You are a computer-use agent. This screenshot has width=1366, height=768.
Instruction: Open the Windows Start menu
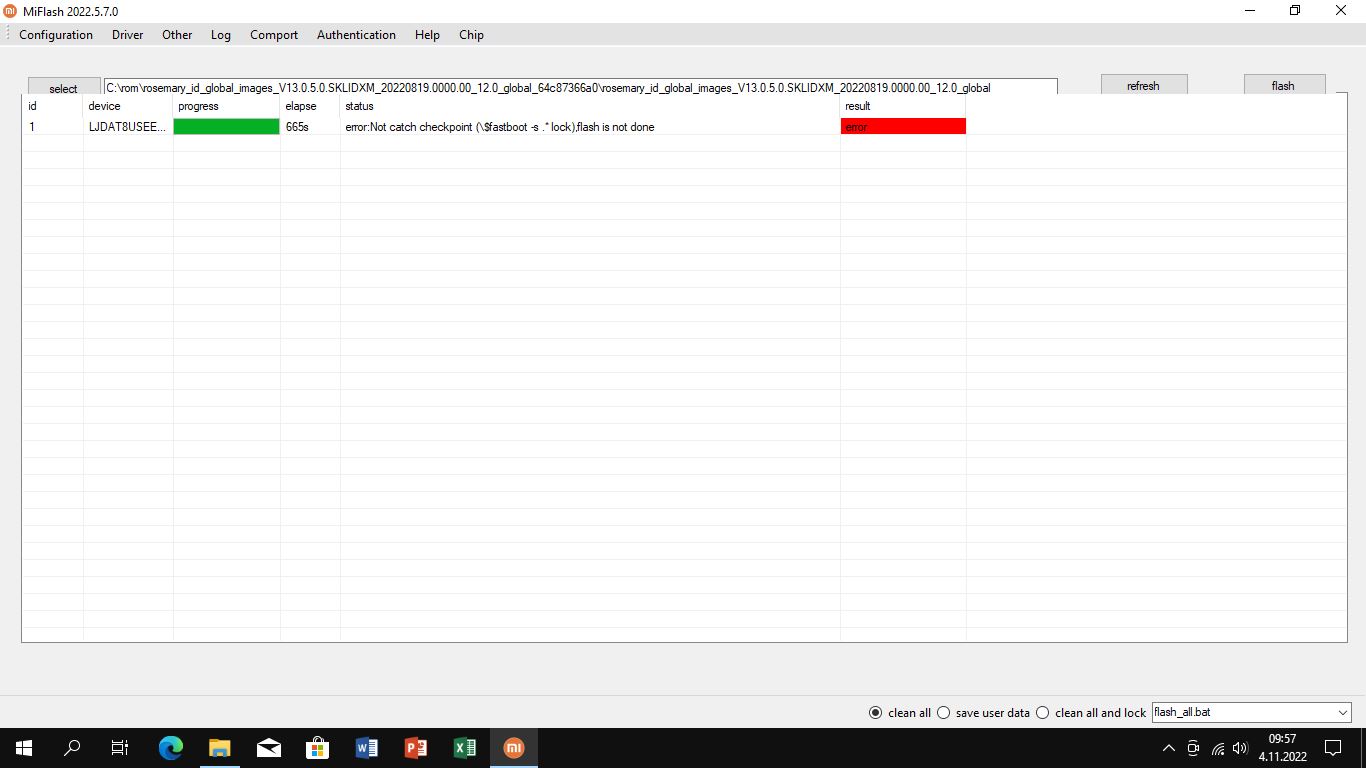pos(24,748)
